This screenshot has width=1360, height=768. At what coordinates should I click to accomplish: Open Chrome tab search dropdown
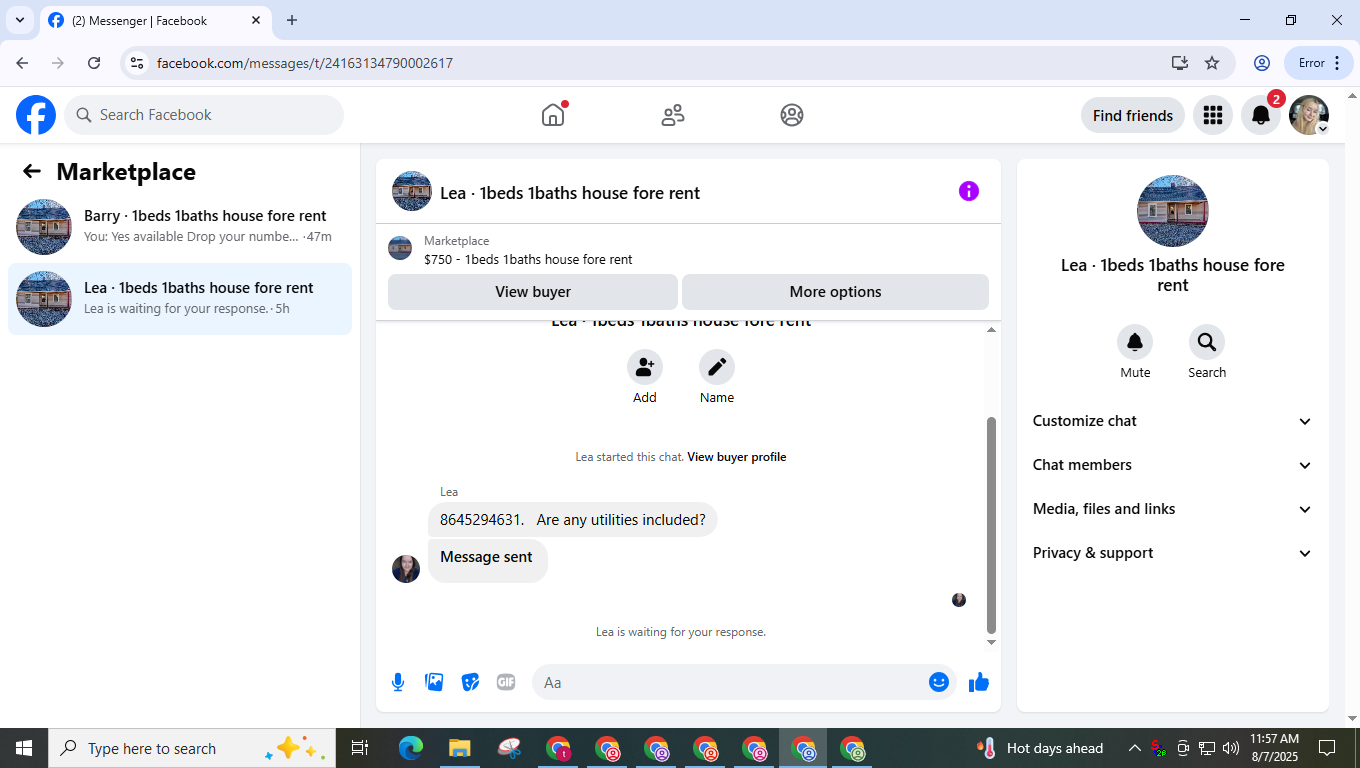tap(19, 20)
